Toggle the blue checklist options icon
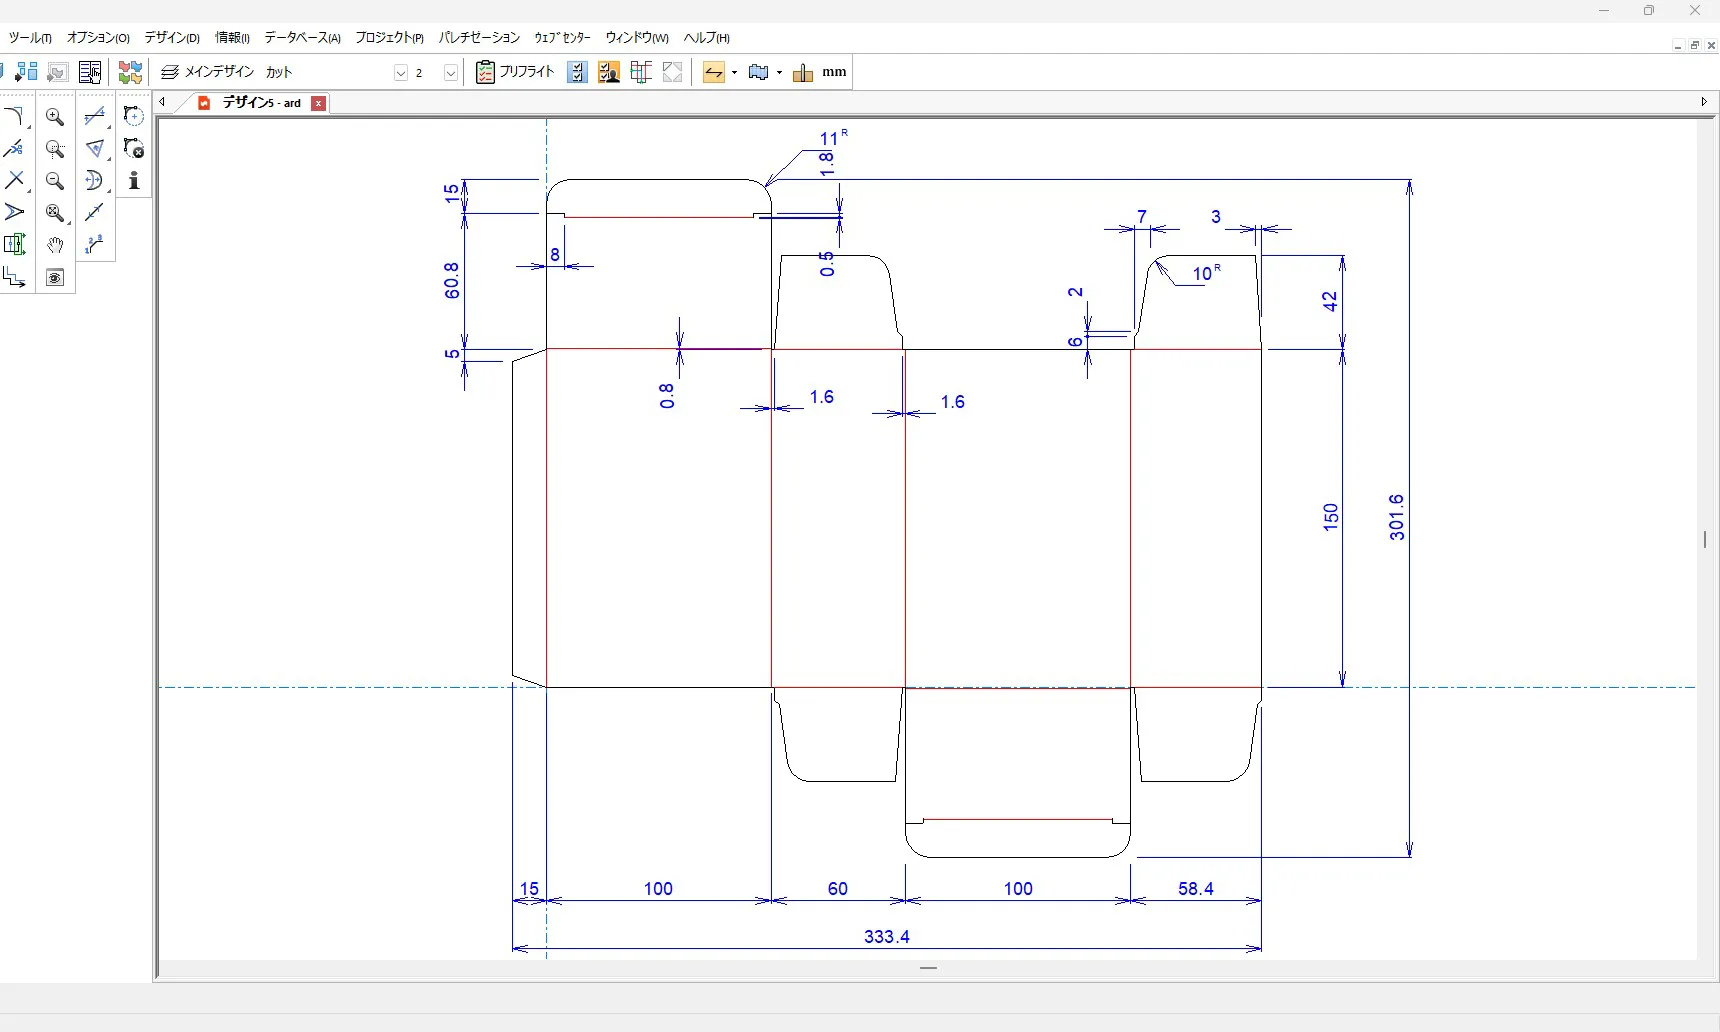The image size is (1720, 1032). point(577,72)
